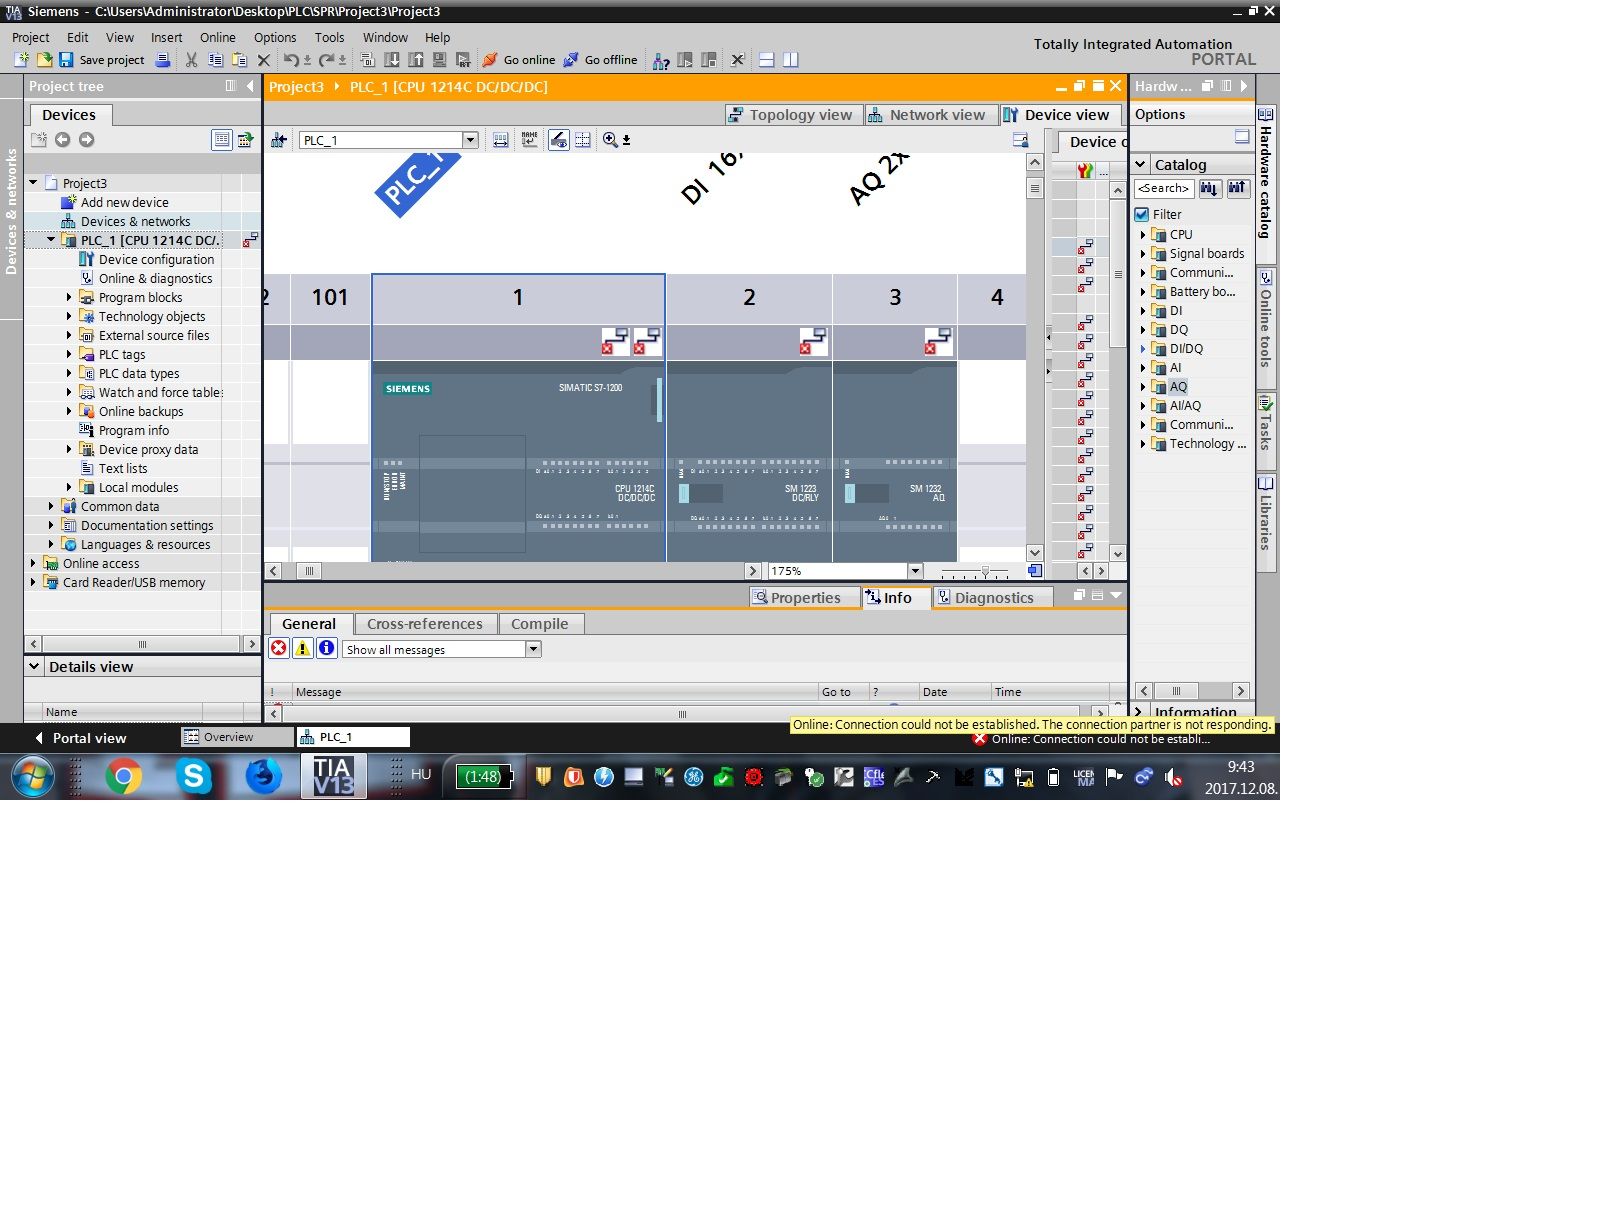Open the Compile tab in Info panel

(540, 624)
